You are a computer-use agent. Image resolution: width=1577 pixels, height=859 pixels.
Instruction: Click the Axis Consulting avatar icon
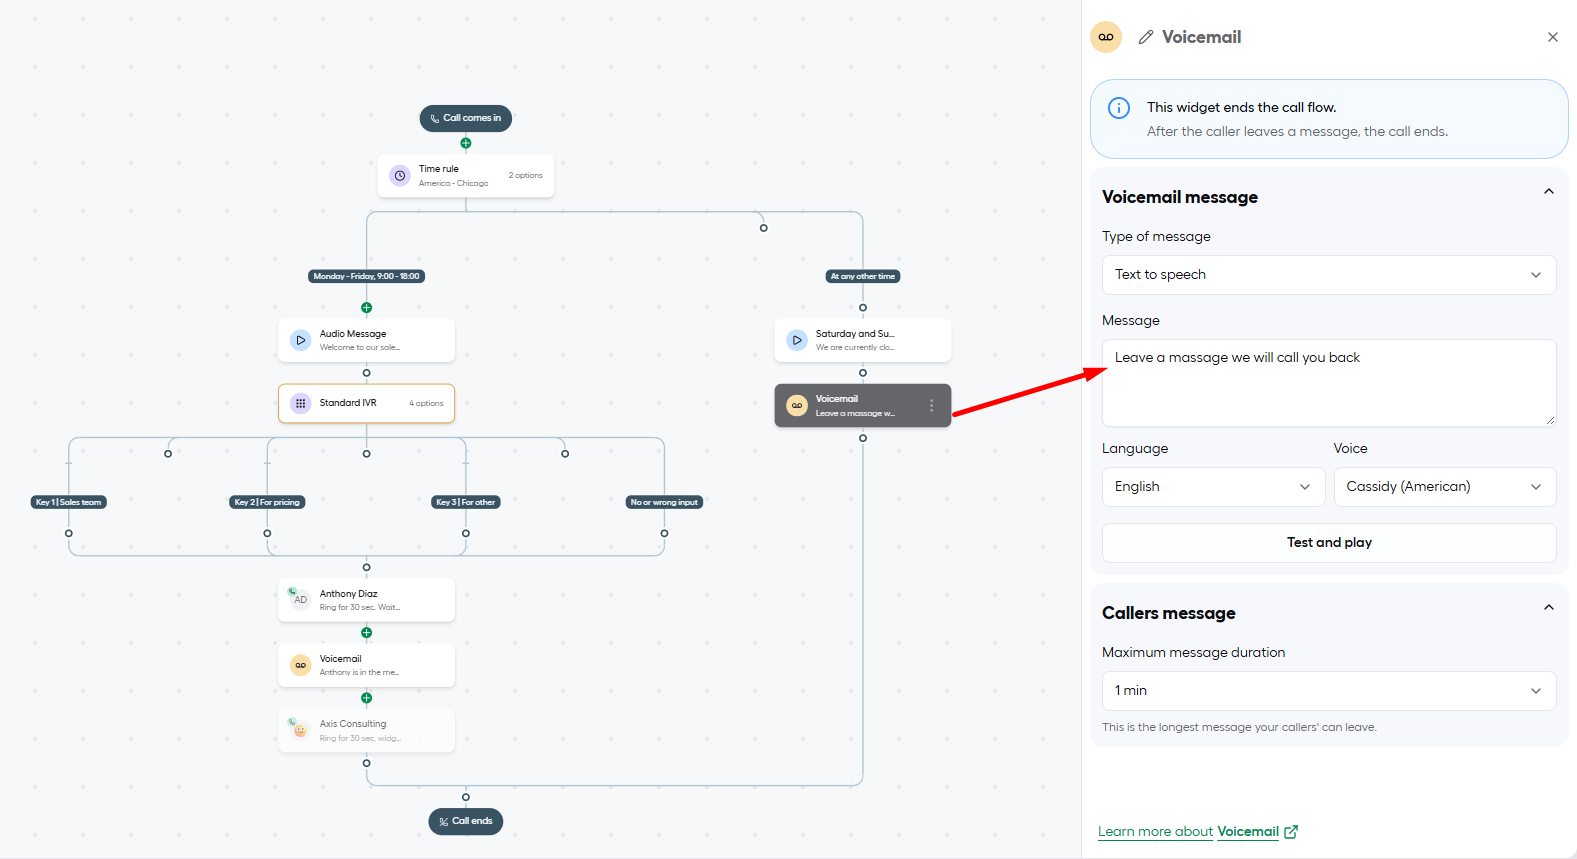tap(299, 729)
